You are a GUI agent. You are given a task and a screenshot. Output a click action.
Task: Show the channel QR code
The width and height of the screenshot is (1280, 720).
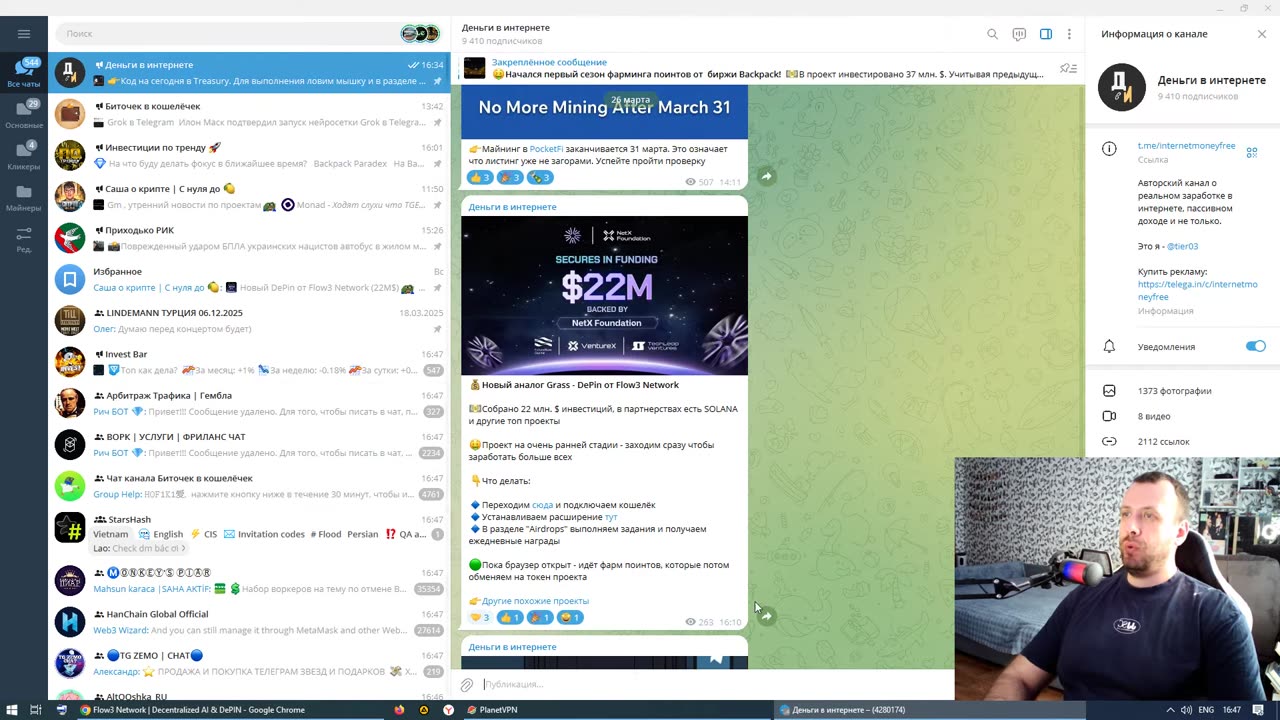[x=1252, y=152]
